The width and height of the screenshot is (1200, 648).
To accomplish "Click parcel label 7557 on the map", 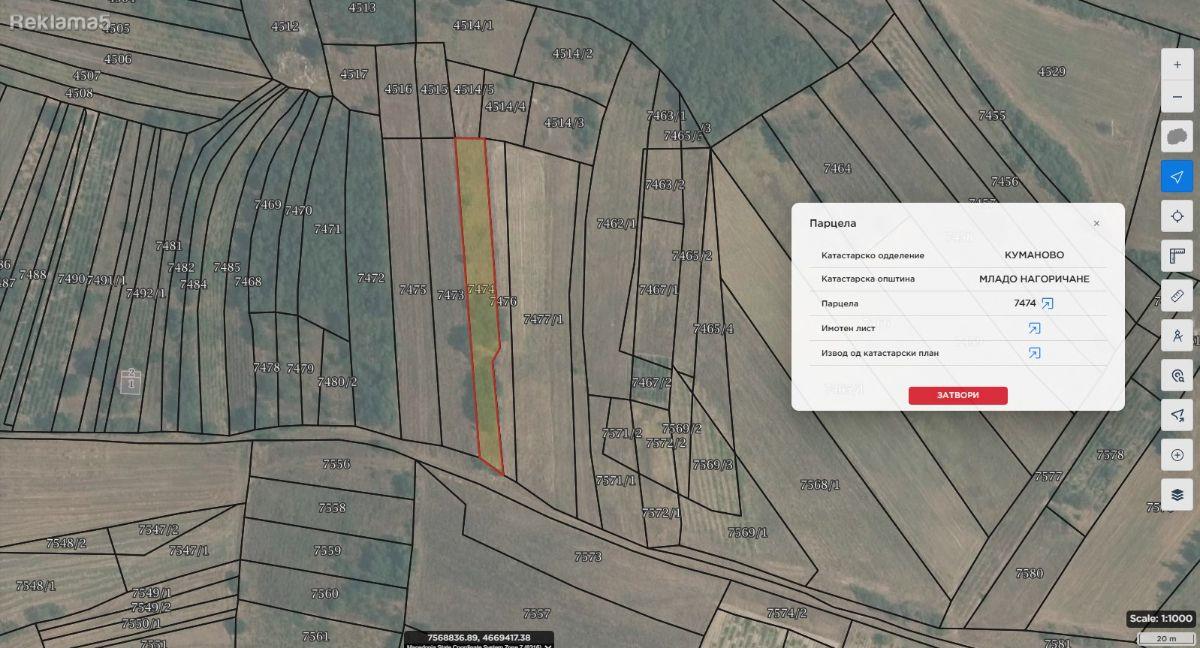I will tap(537, 613).
